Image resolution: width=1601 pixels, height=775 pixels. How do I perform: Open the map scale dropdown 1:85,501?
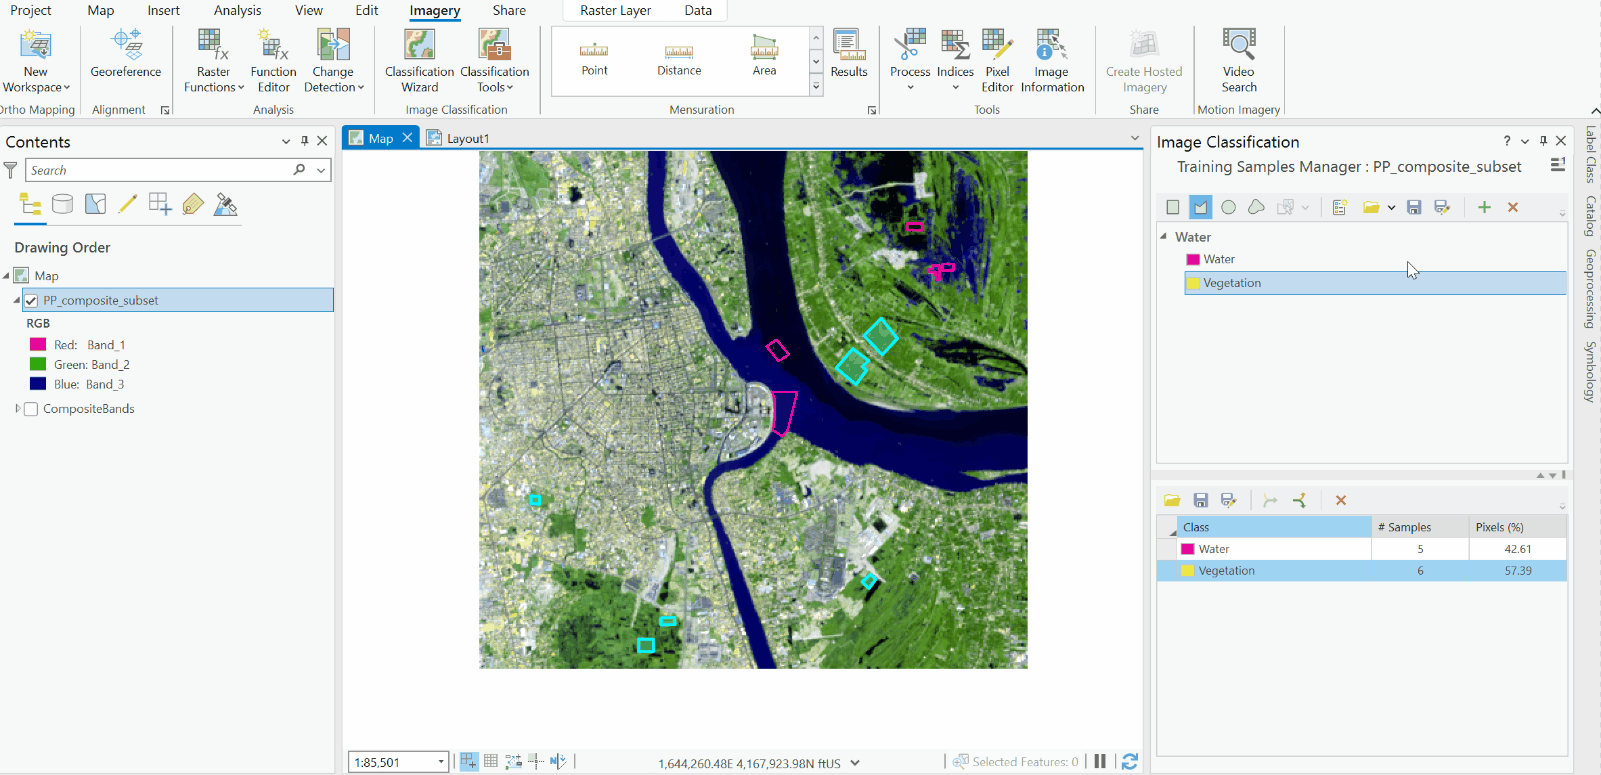pyautogui.click(x=441, y=762)
